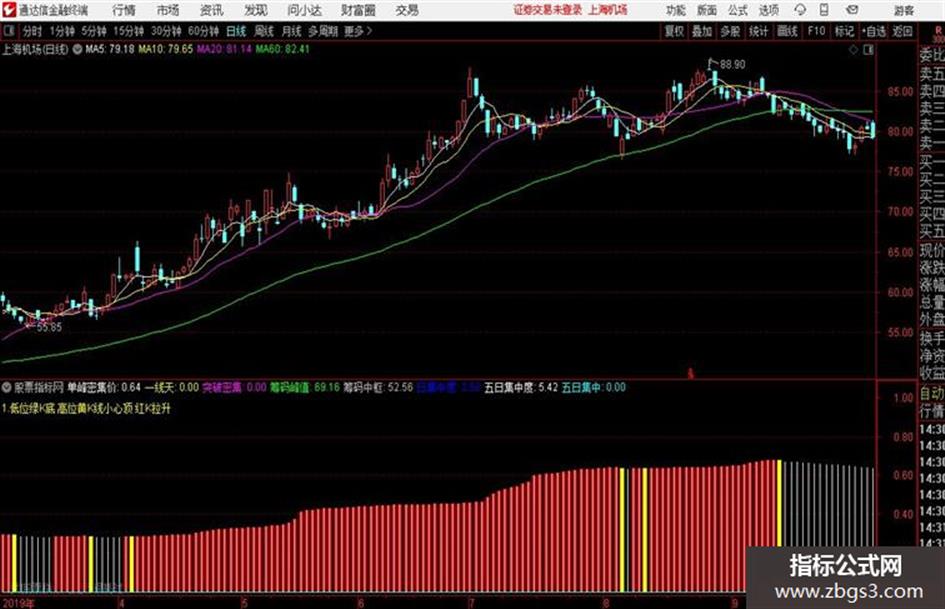Toggle the left panel icon beside 分时
Image resolution: width=945 pixels, height=609 pixels.
click(9, 31)
